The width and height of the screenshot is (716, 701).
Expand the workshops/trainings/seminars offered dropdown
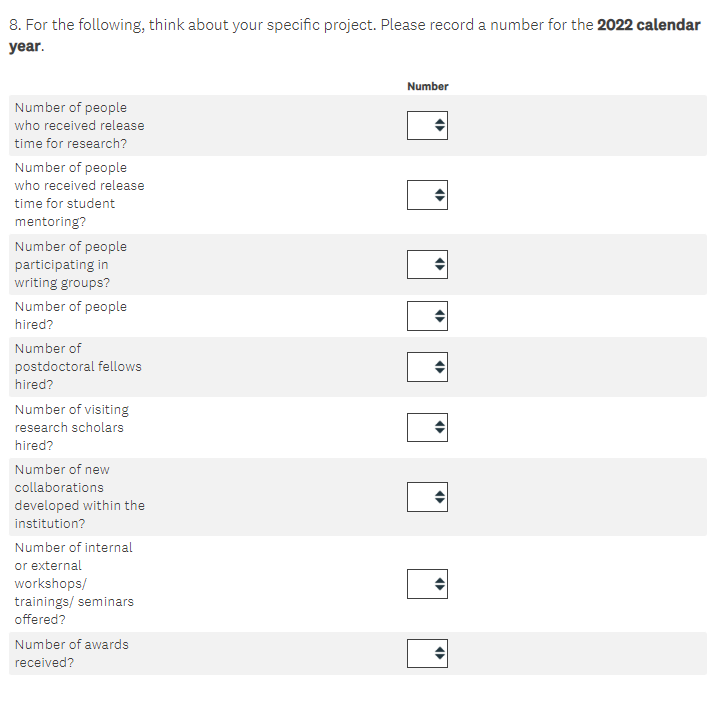pyautogui.click(x=427, y=583)
